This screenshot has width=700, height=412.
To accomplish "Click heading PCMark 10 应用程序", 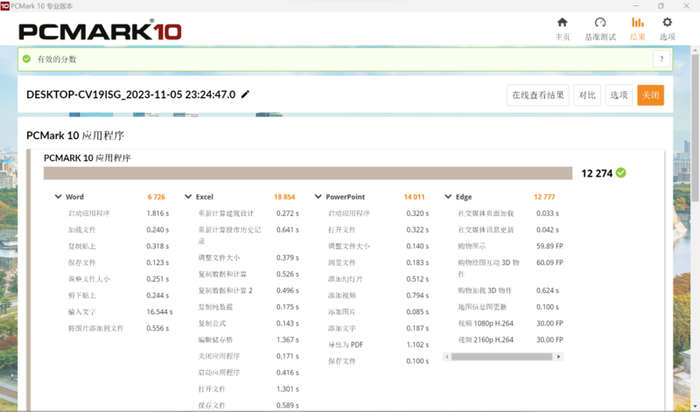I will pos(75,135).
